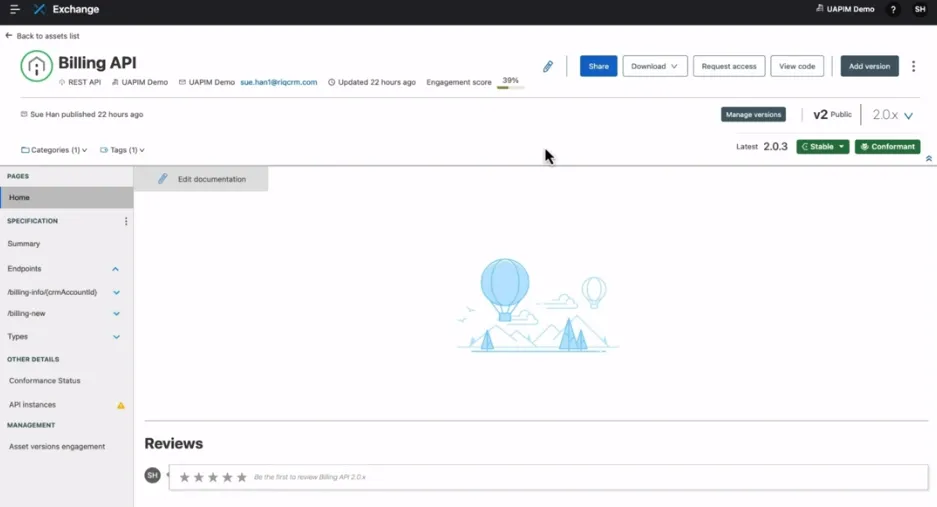
Task: Click the engagement score 39% indicator
Action: point(510,83)
